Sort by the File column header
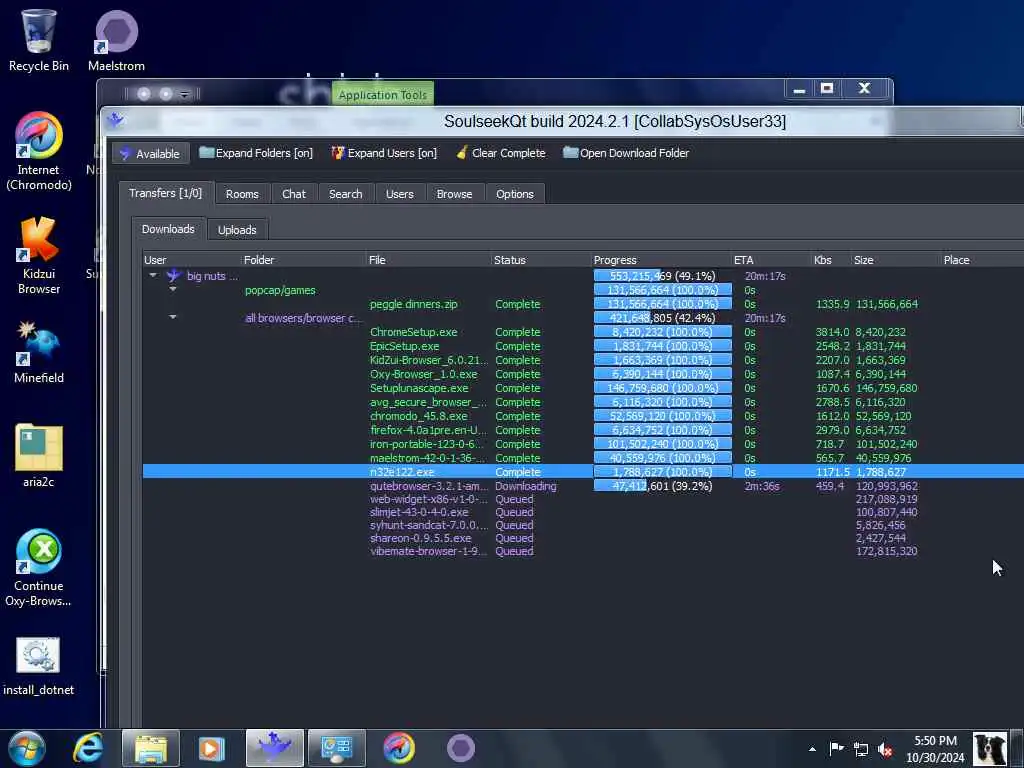 (428, 260)
